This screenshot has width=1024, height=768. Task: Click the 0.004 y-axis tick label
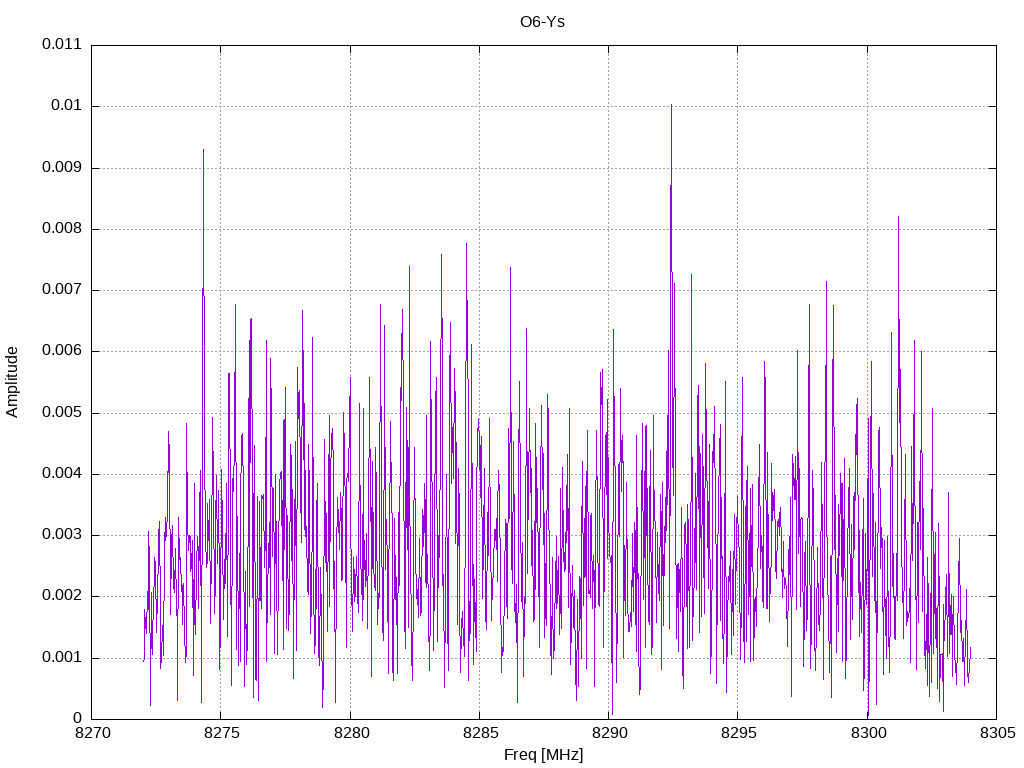tap(62, 473)
